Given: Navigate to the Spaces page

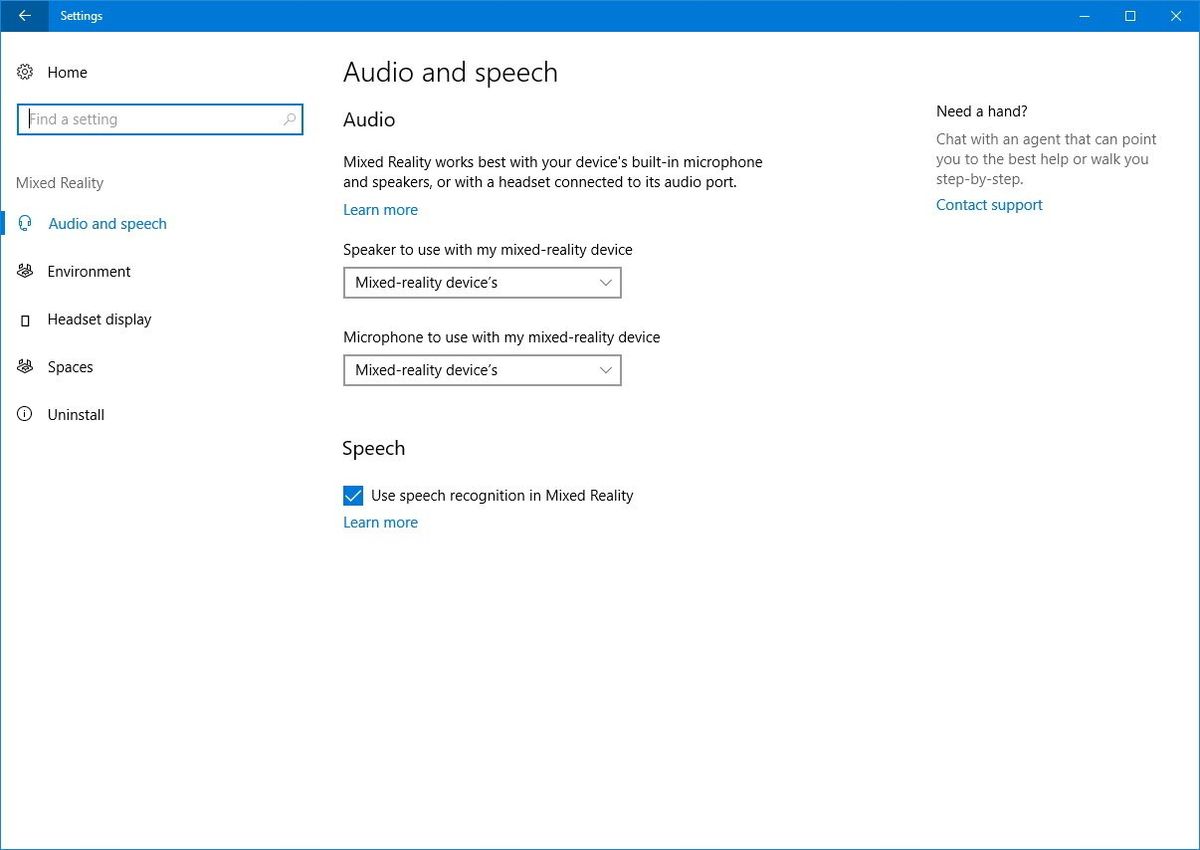Looking at the screenshot, I should [x=70, y=367].
